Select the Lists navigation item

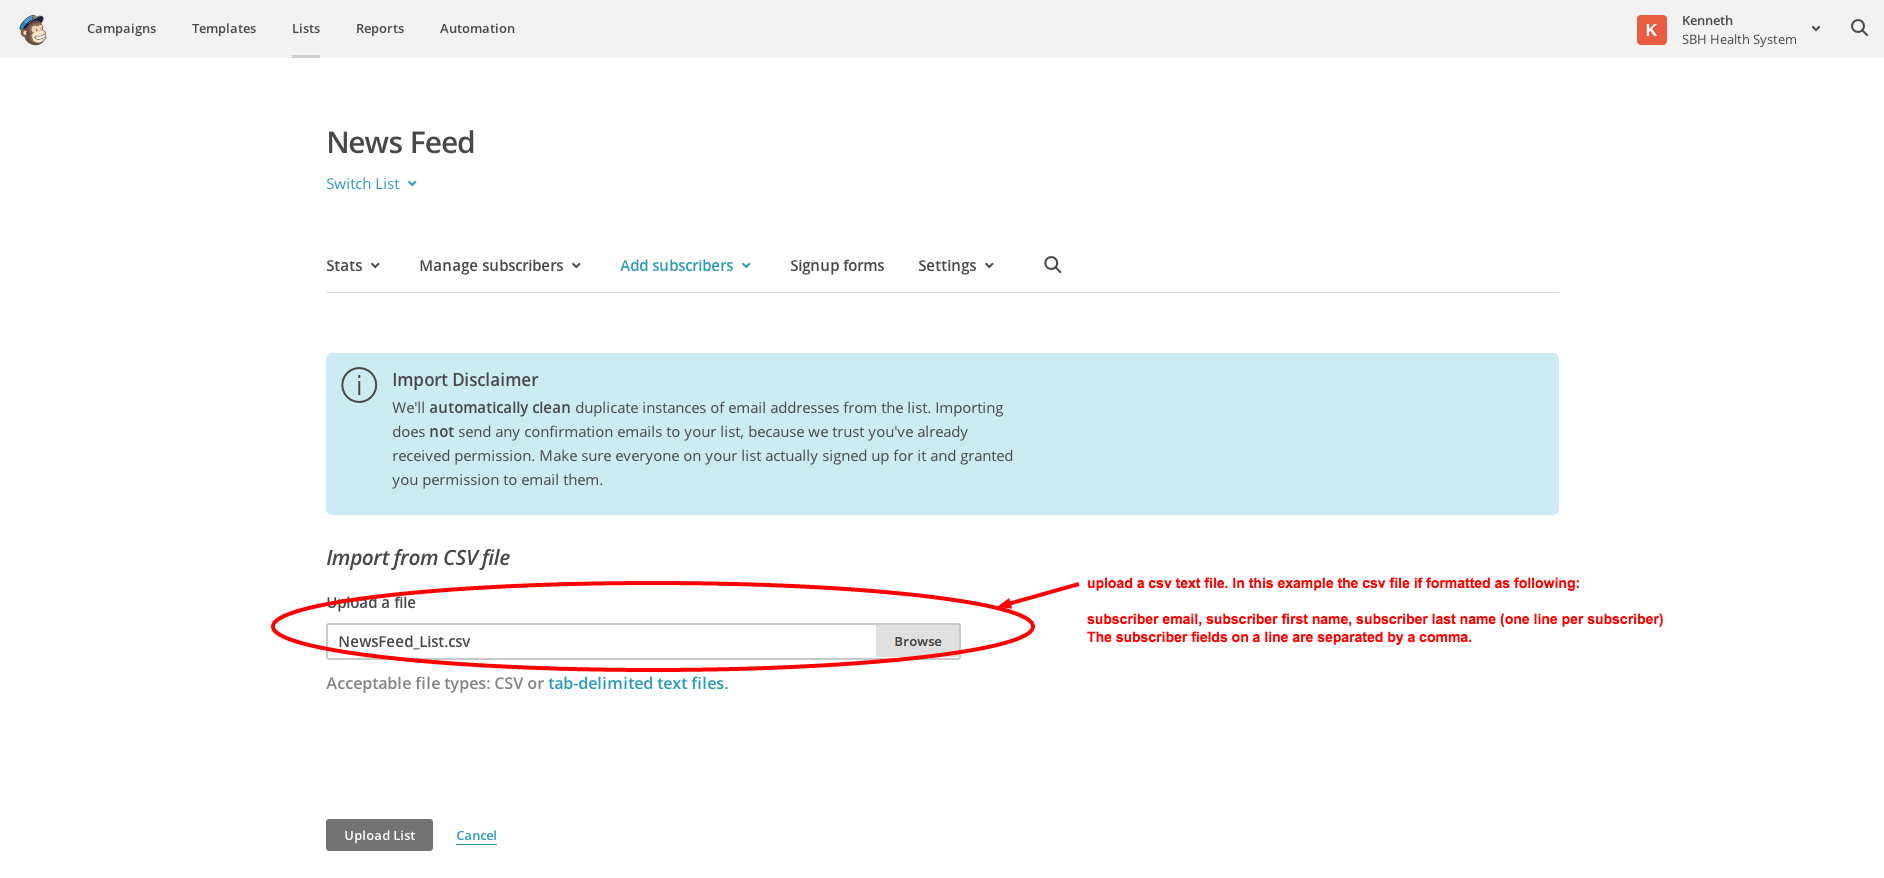(x=306, y=29)
